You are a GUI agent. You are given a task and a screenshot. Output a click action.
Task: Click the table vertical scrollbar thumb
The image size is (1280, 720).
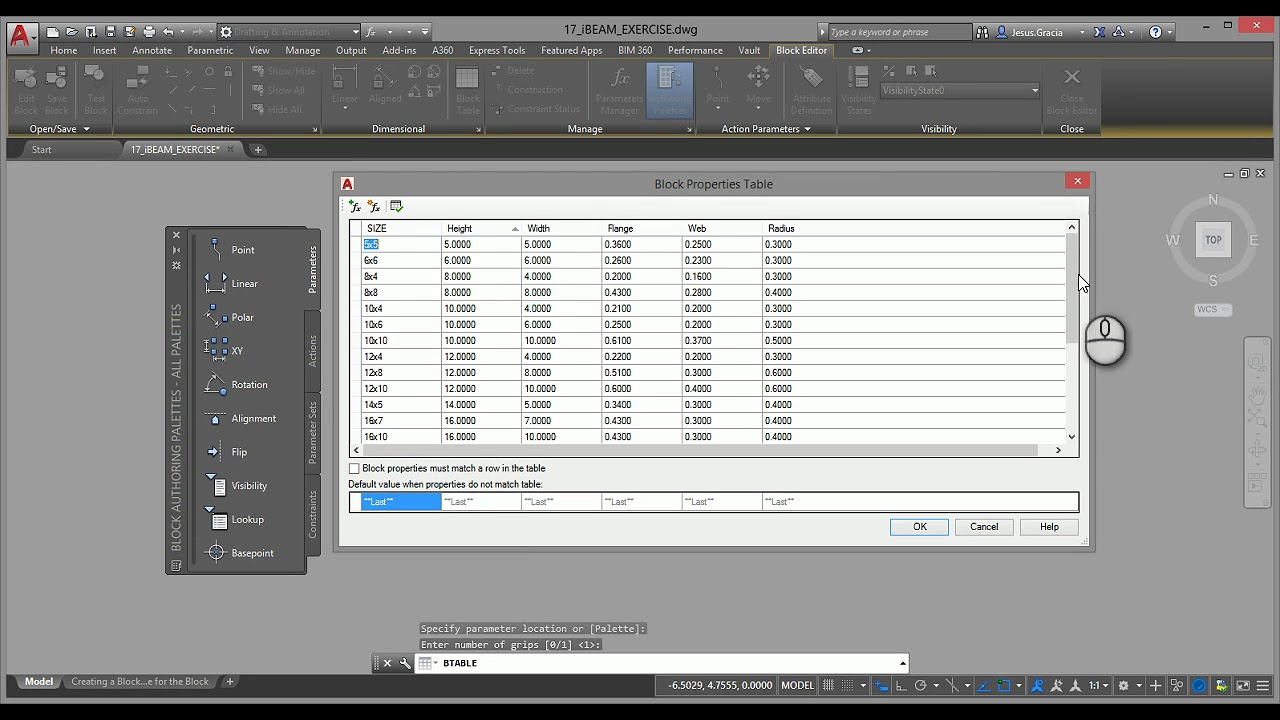tap(1072, 288)
